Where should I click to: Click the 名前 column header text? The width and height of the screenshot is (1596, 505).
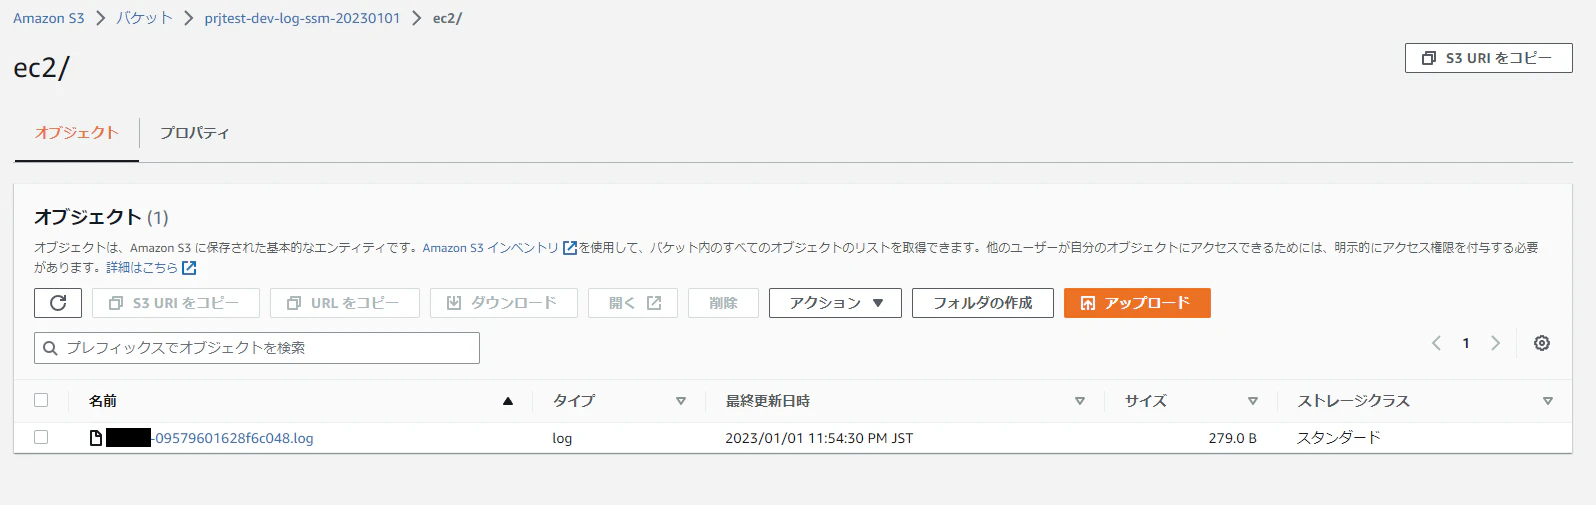tap(103, 401)
